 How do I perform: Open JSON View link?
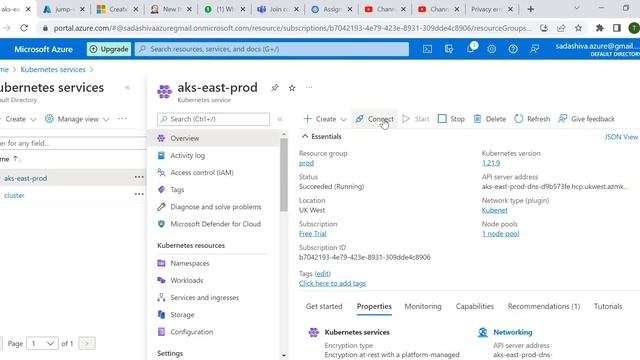621,137
